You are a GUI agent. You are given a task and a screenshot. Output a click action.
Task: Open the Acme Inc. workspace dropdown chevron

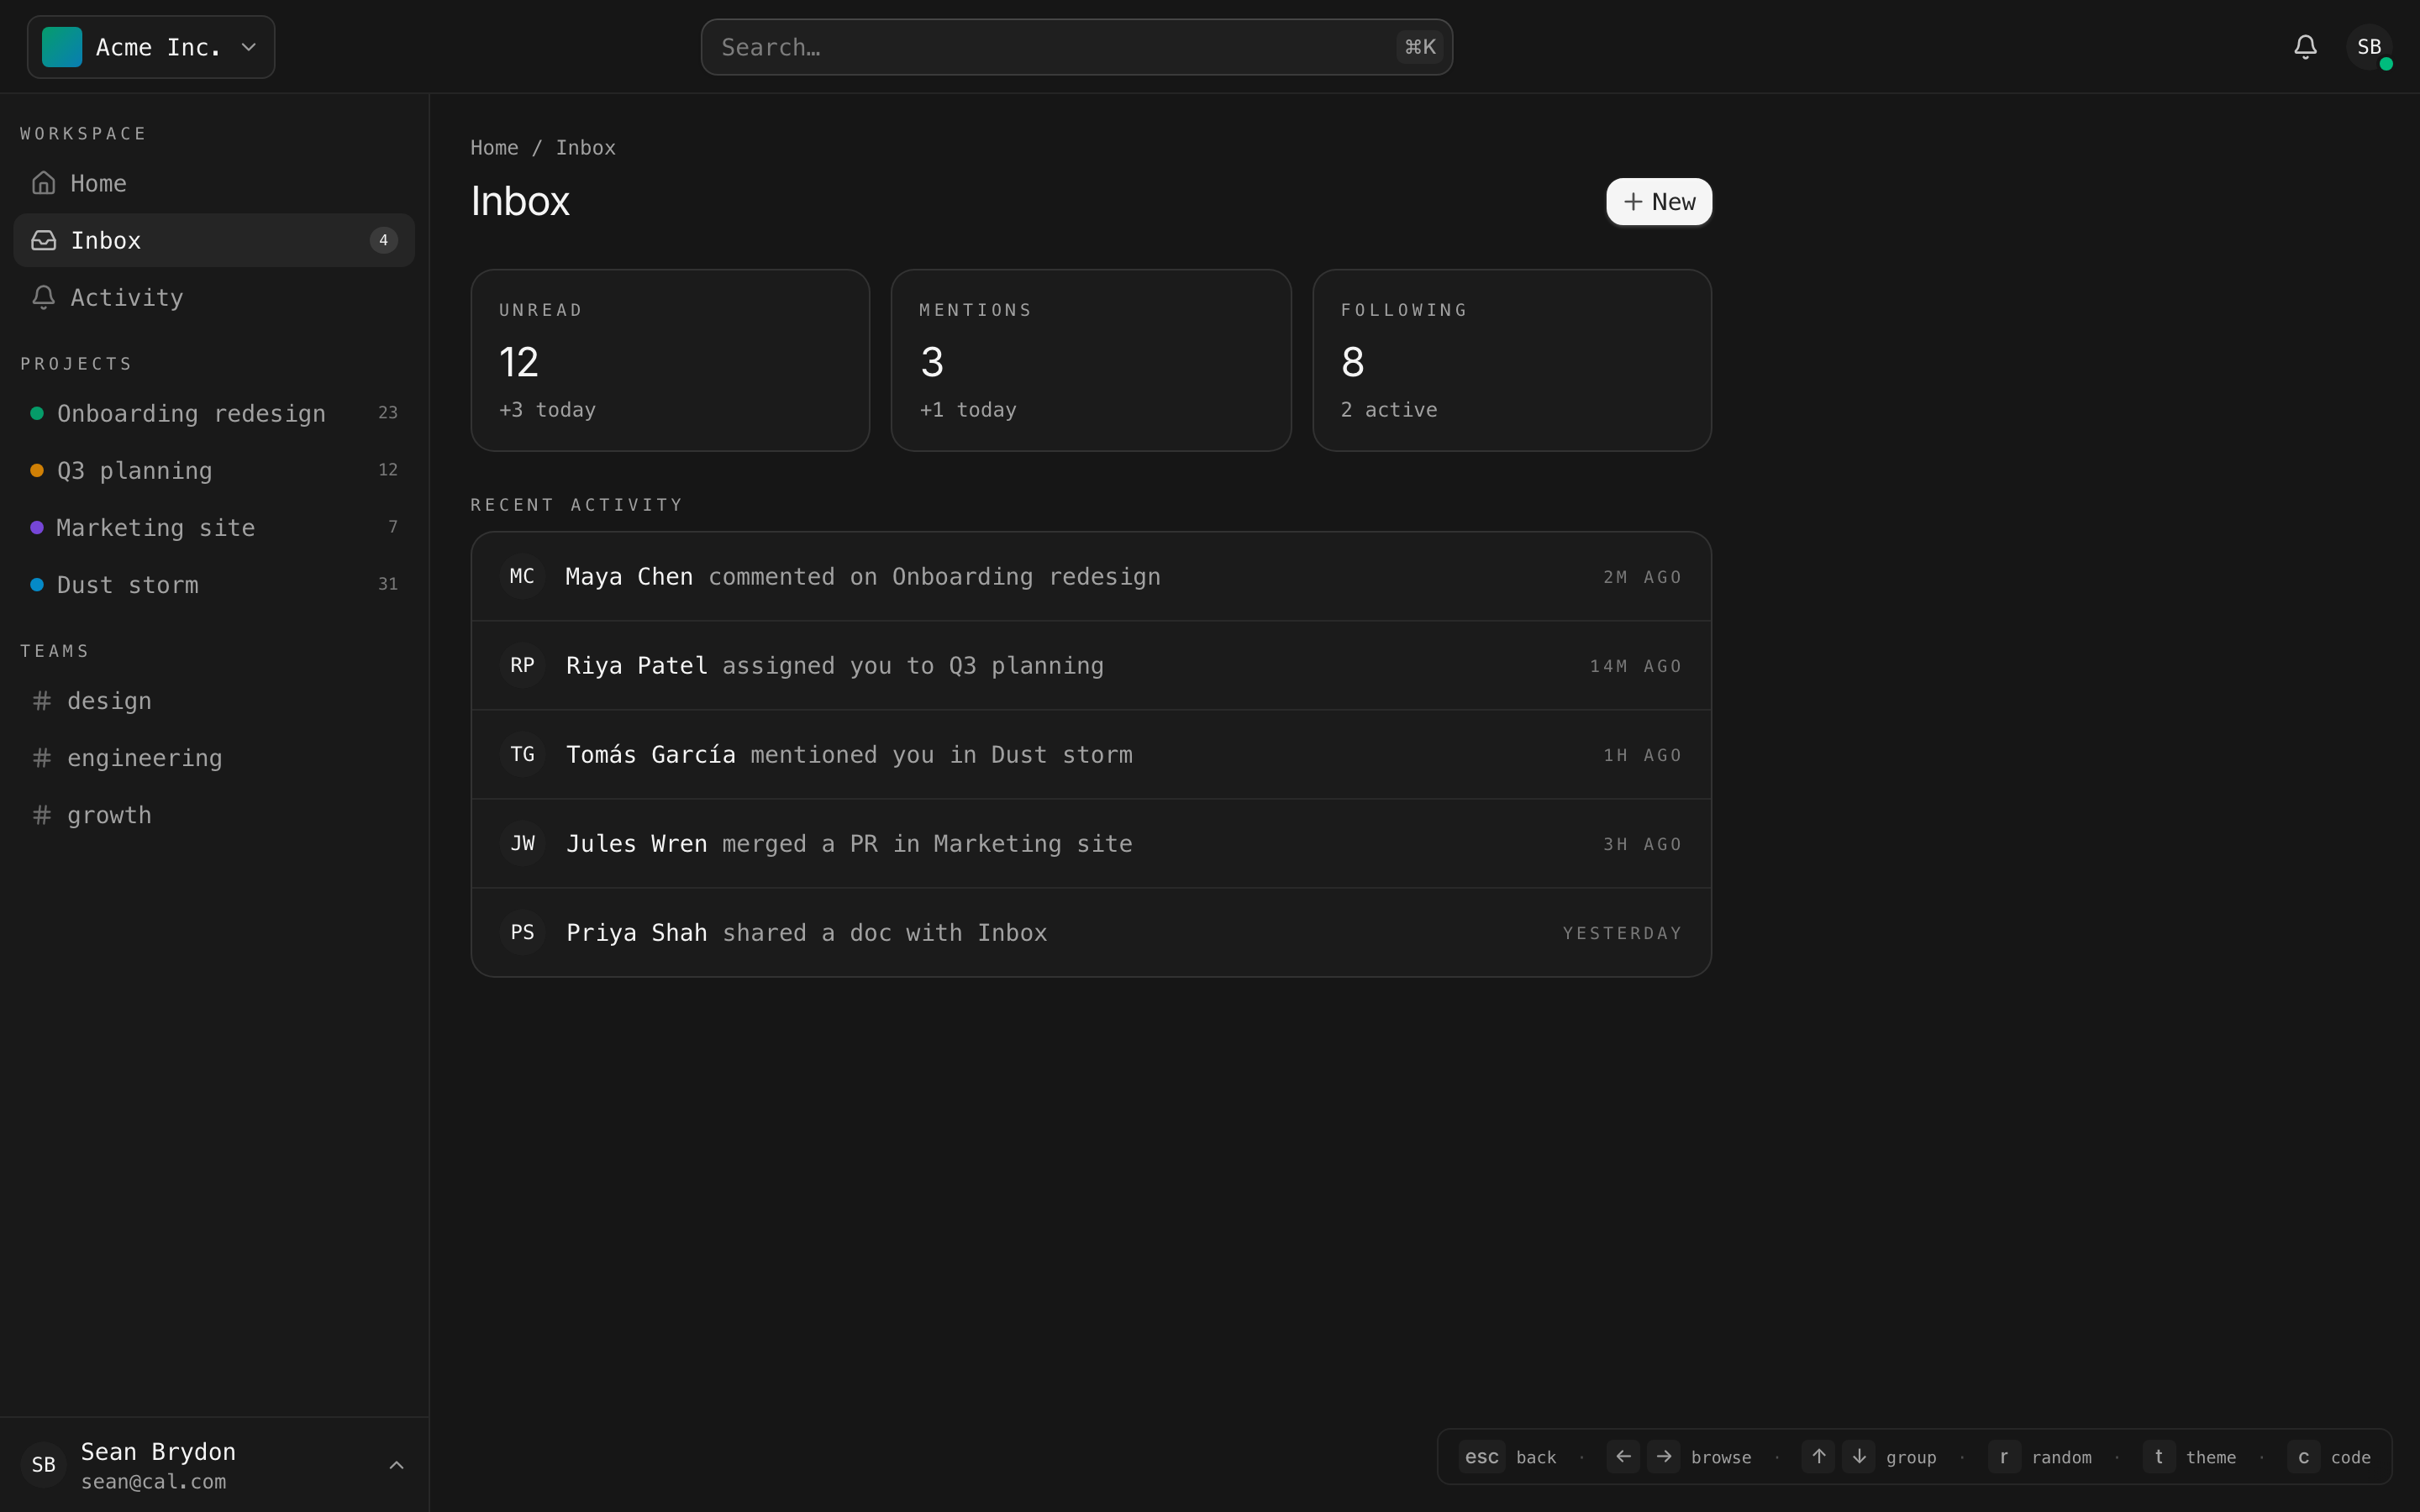[x=249, y=47]
